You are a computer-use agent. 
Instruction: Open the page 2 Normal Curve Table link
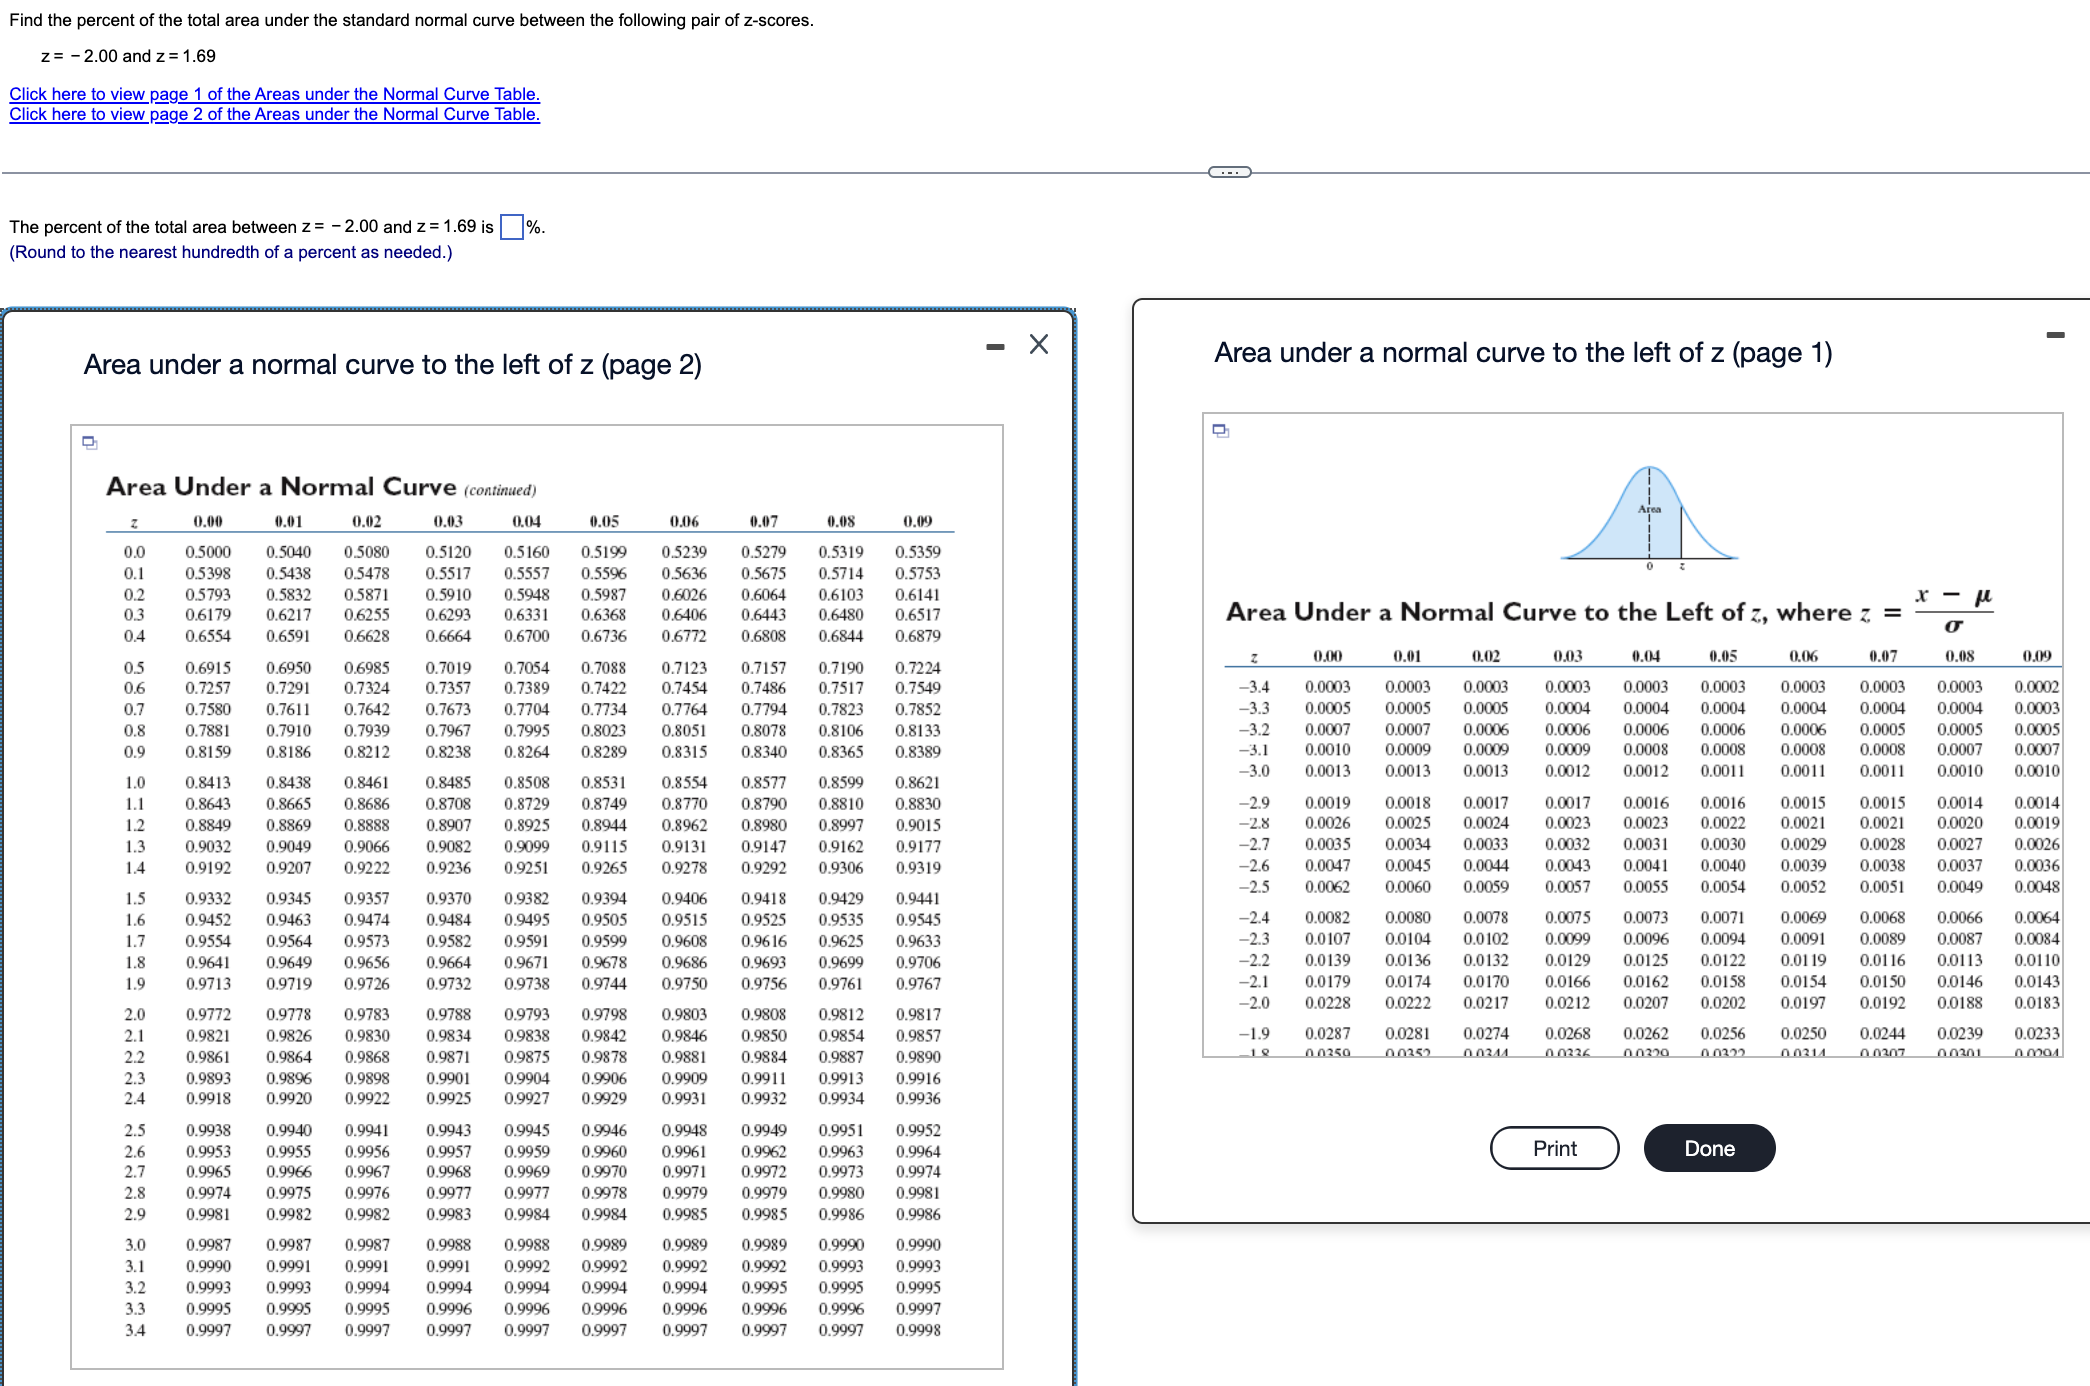coord(274,114)
